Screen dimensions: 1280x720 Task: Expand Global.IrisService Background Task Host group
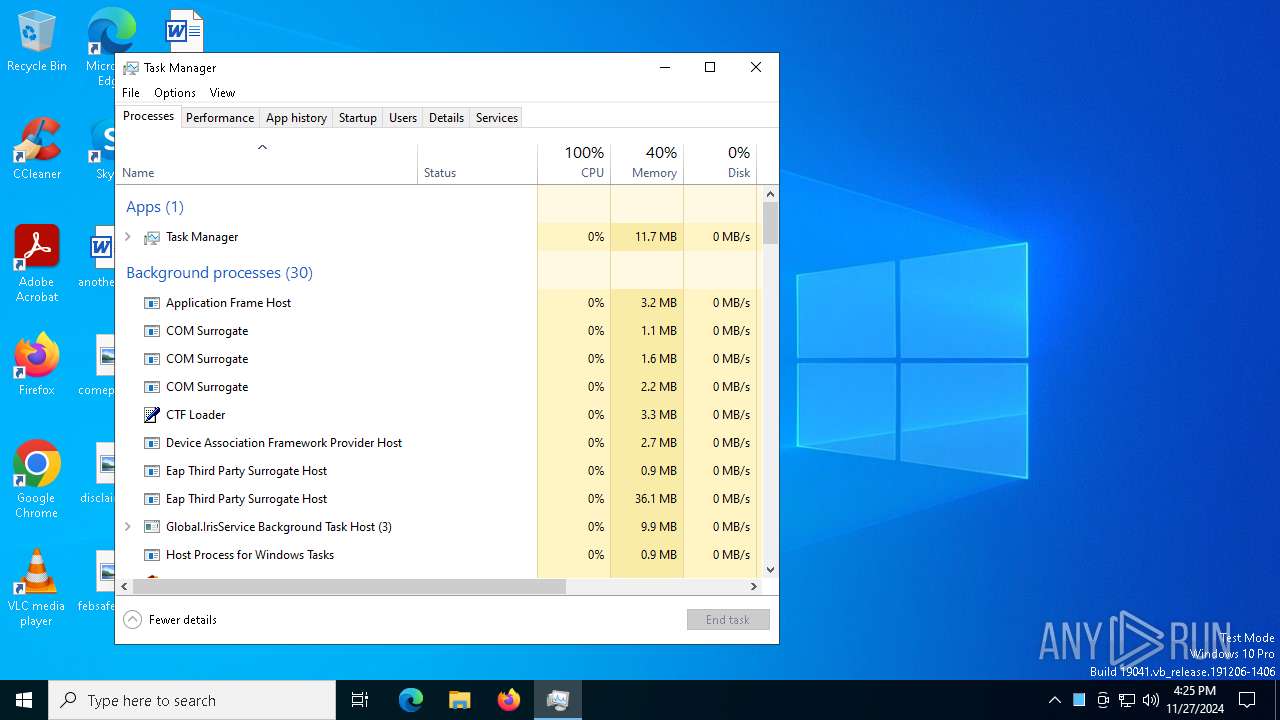(x=128, y=527)
